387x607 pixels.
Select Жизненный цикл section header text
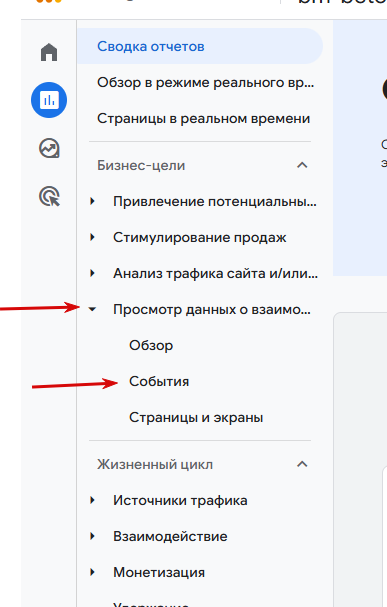tap(155, 464)
